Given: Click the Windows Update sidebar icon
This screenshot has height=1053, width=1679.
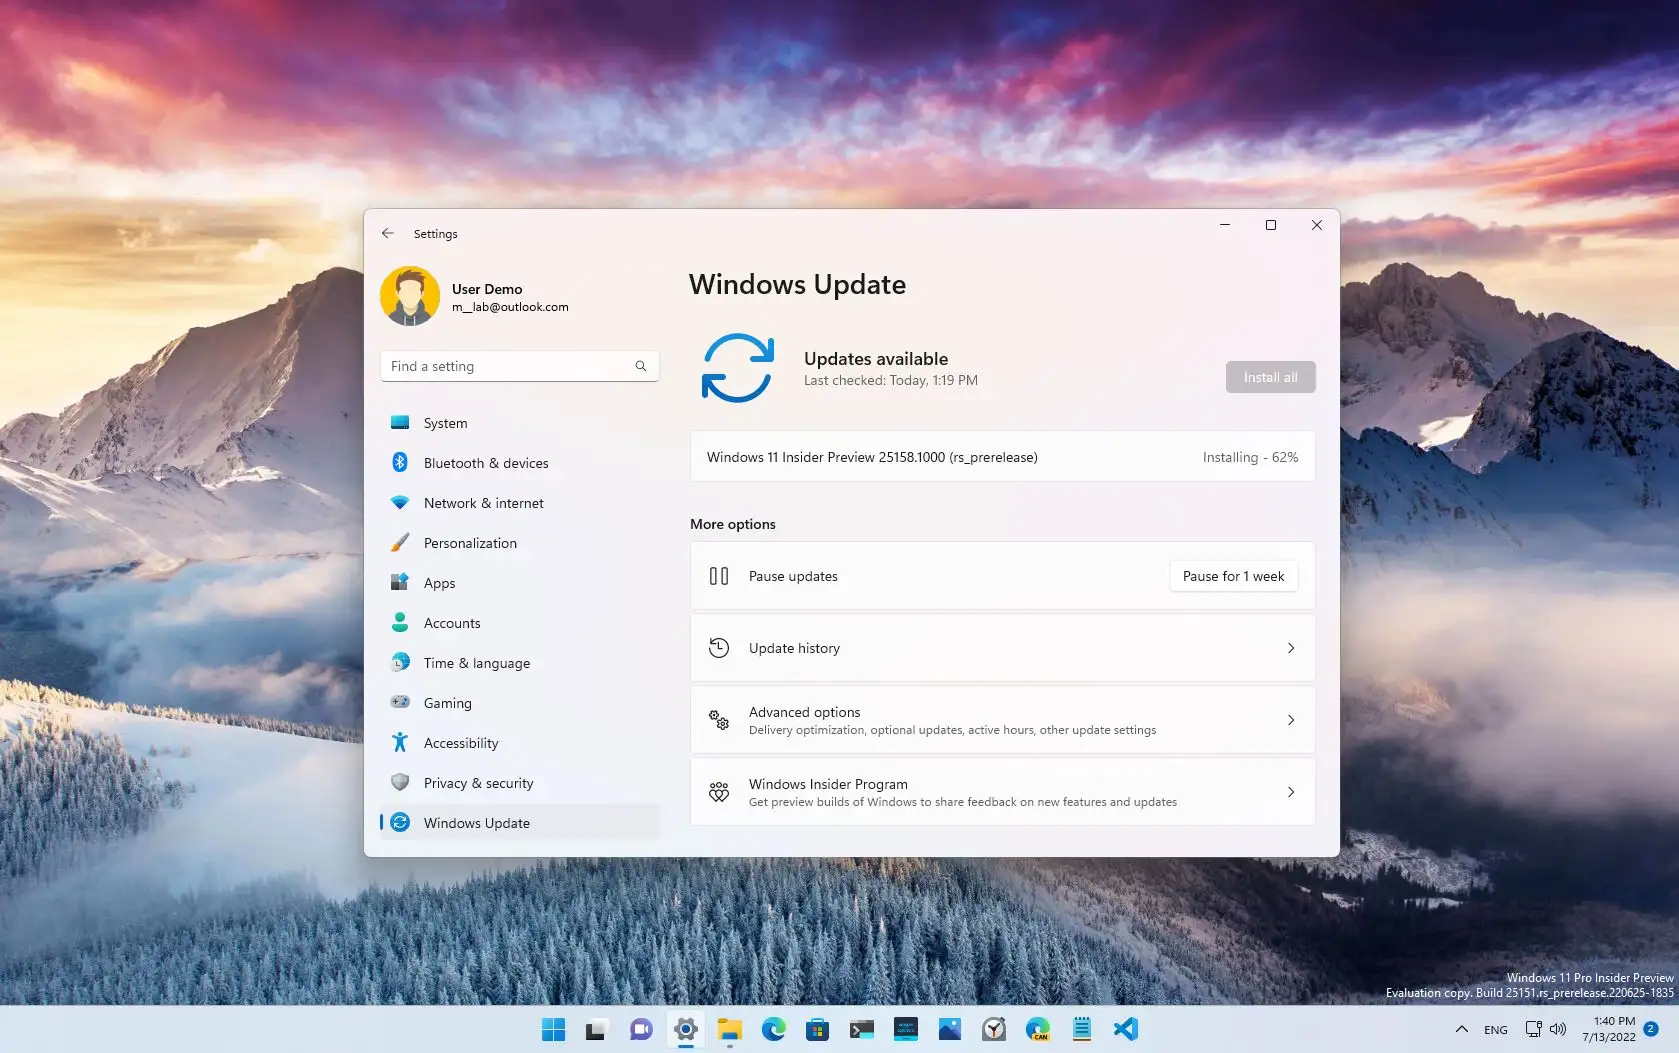Looking at the screenshot, I should click(x=400, y=822).
